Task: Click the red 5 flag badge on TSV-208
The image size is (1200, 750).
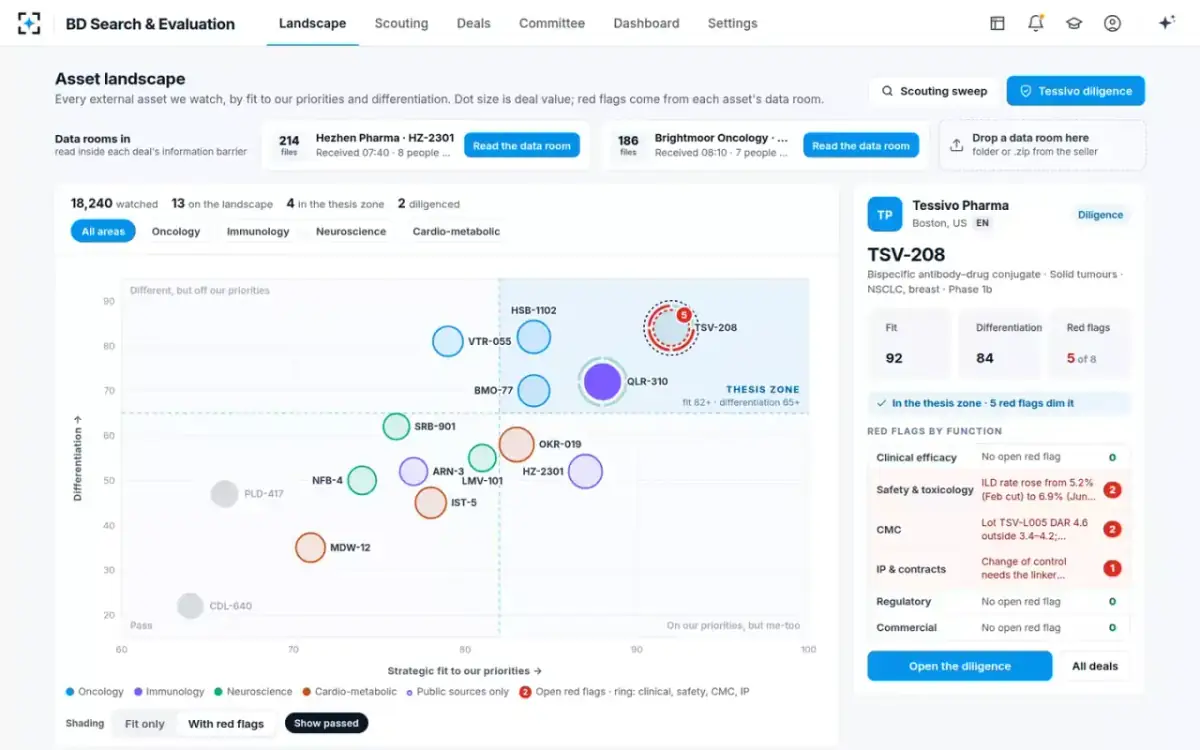Action: [x=684, y=314]
